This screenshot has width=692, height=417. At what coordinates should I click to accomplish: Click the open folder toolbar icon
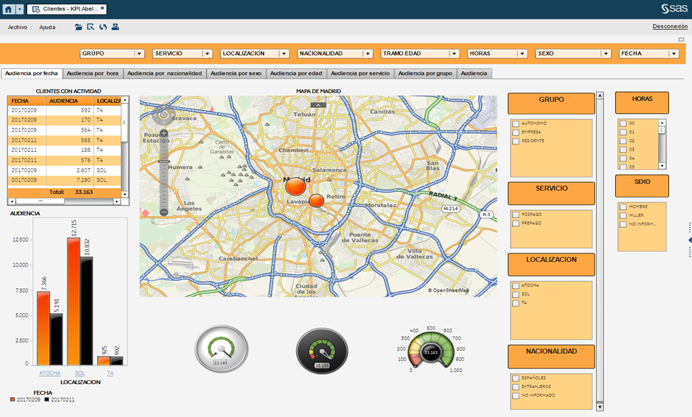pyautogui.click(x=78, y=27)
